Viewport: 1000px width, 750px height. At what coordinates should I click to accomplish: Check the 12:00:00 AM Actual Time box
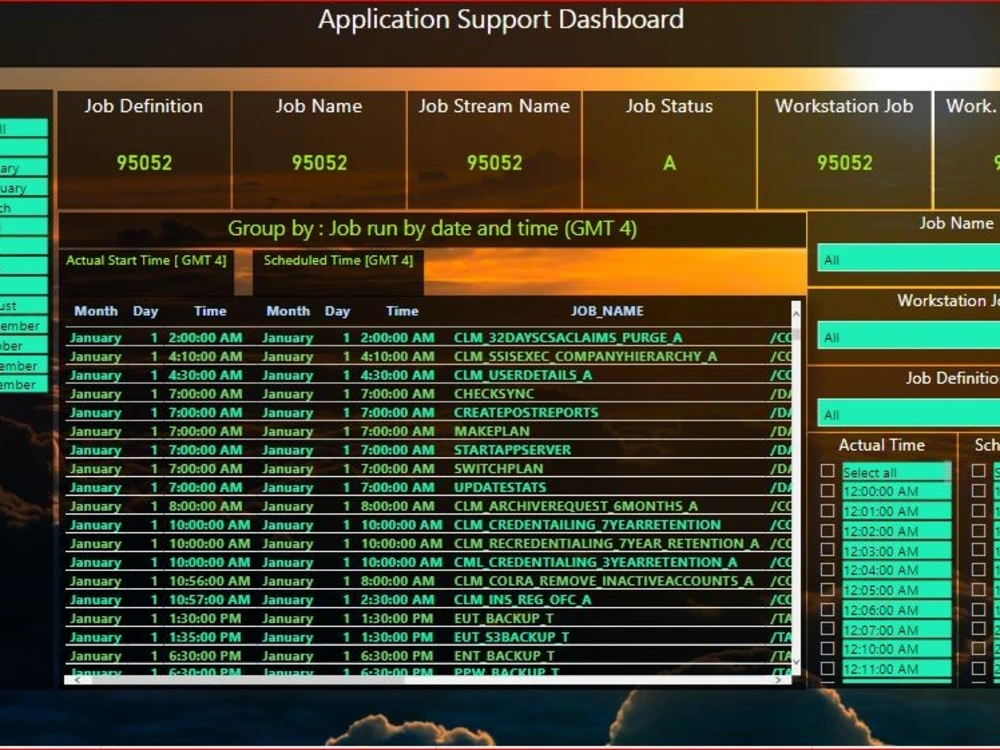[828, 490]
